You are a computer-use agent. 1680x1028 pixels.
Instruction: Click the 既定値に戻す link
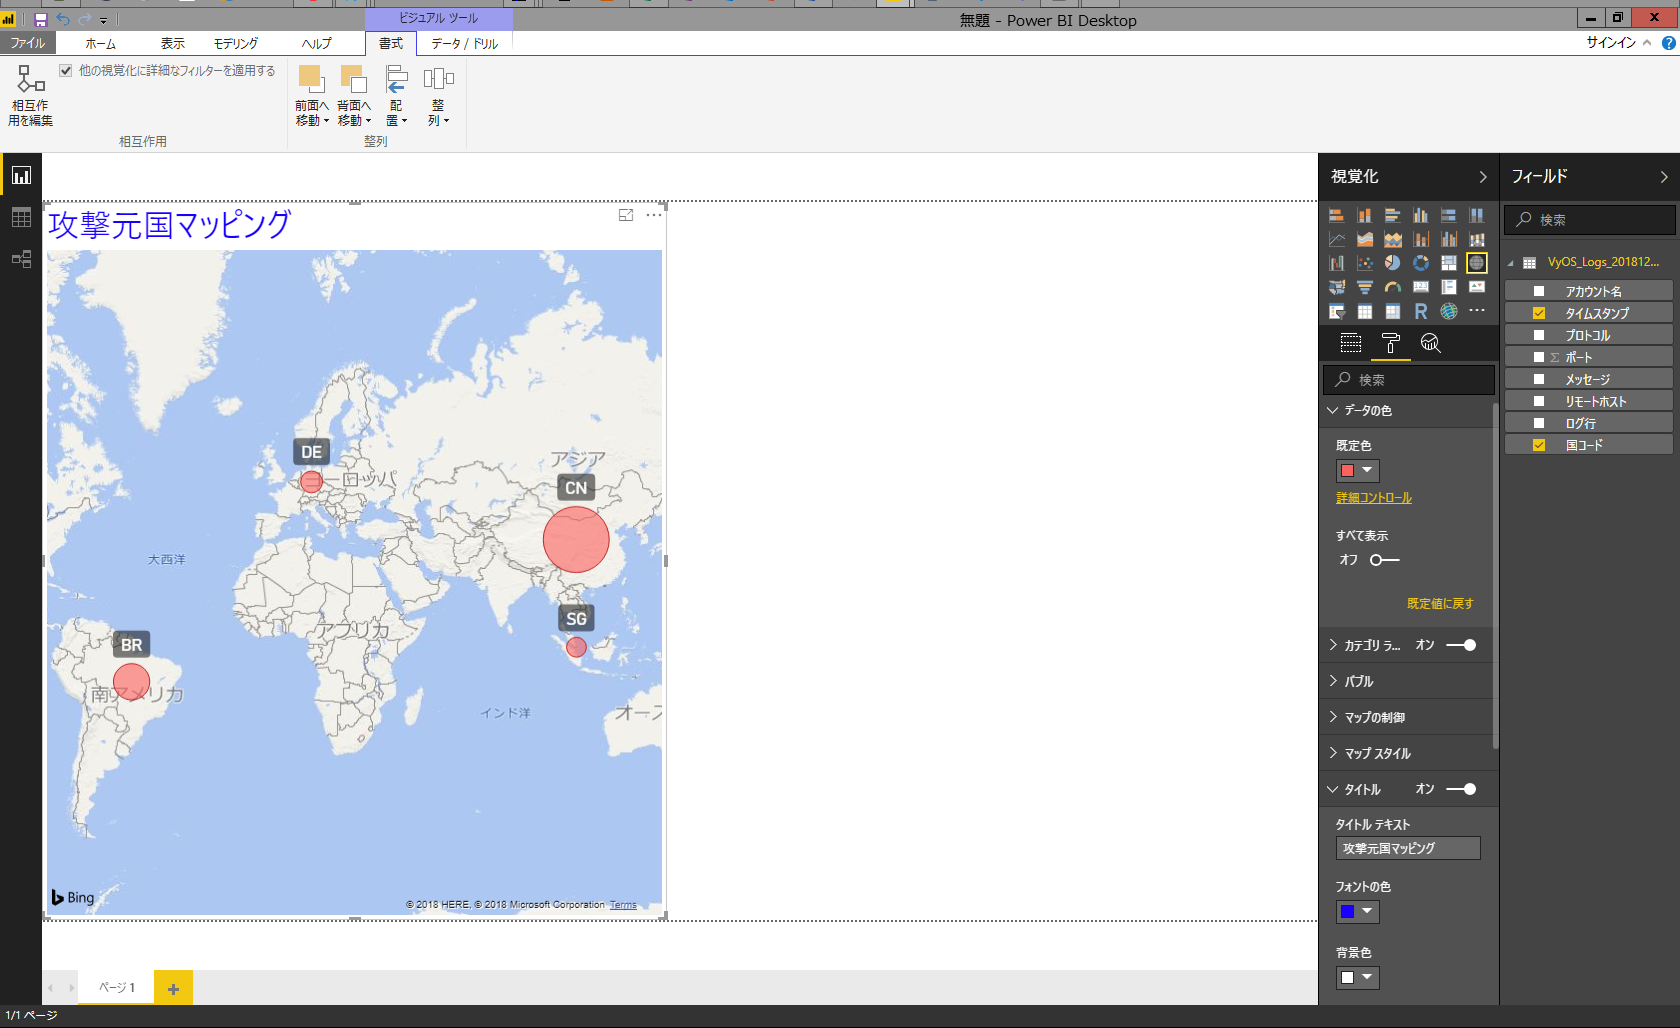(x=1440, y=604)
